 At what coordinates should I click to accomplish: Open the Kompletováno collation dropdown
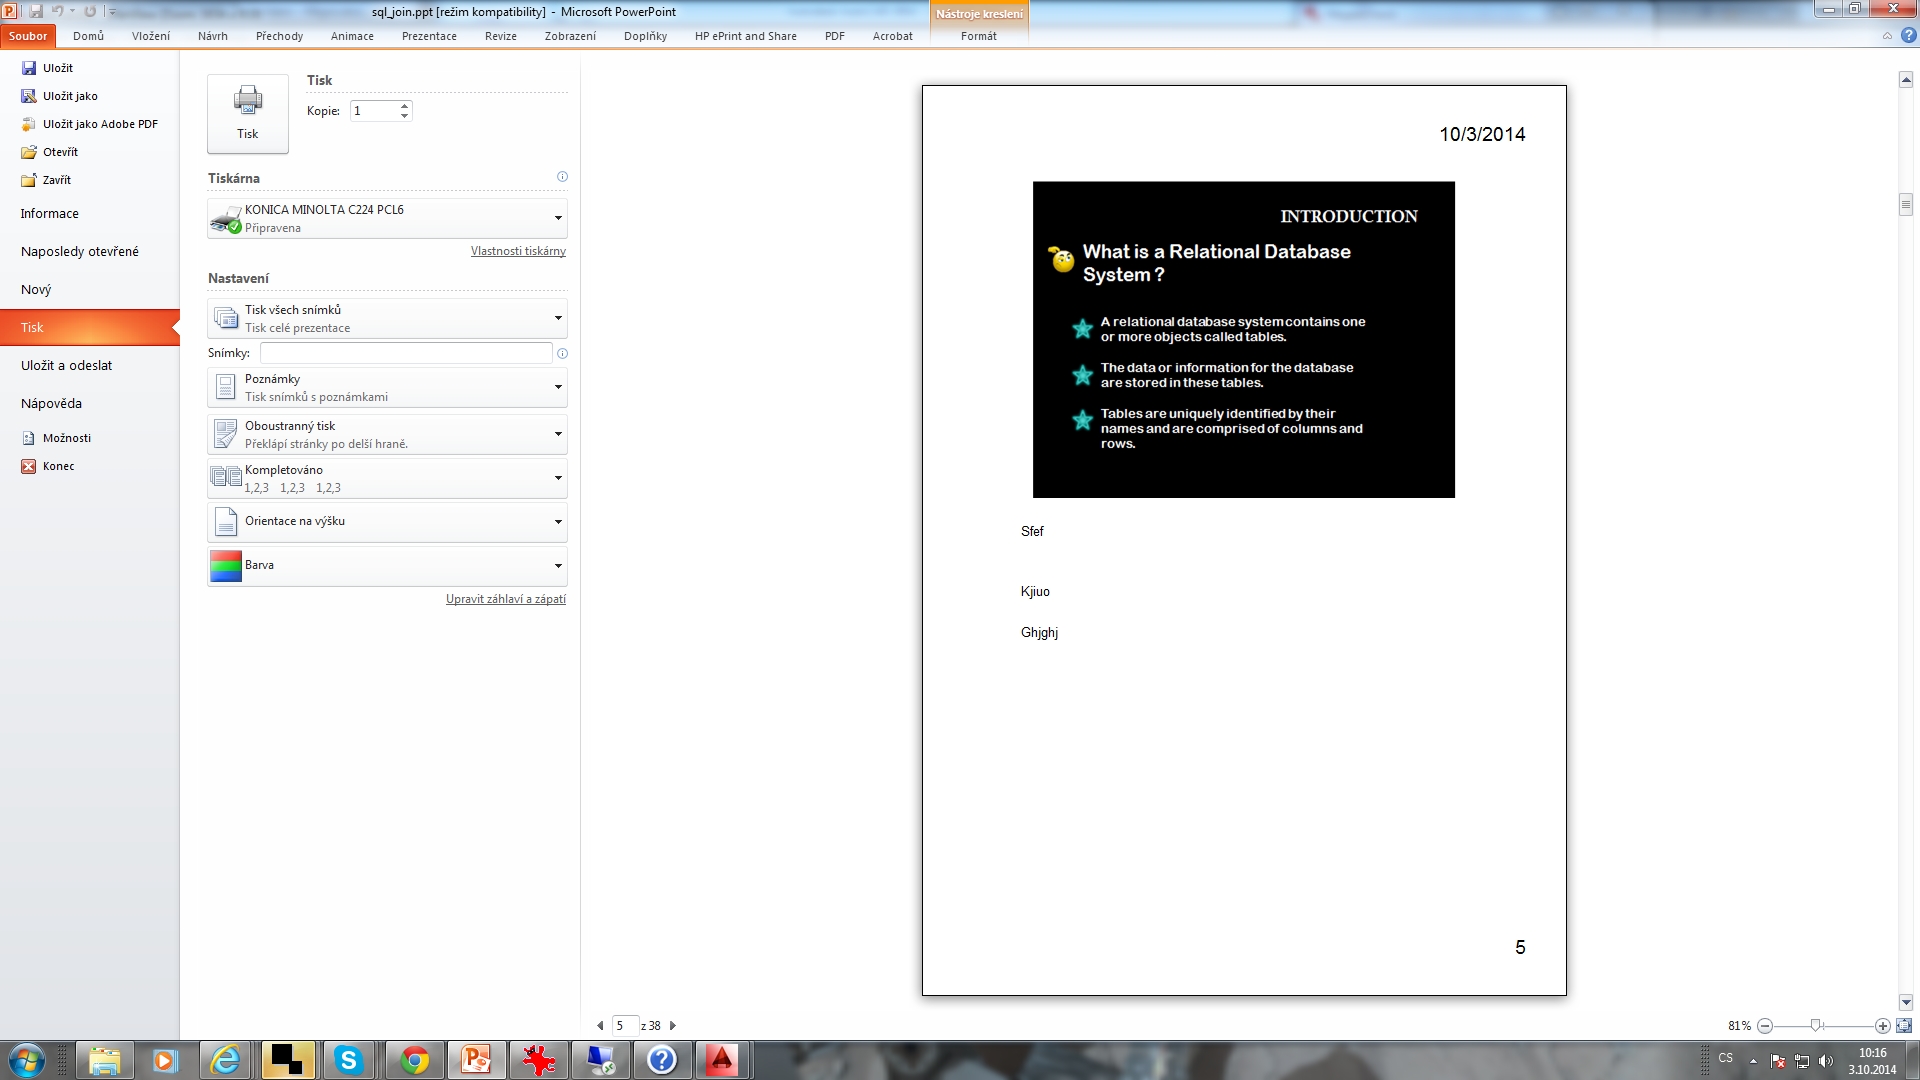click(x=387, y=478)
